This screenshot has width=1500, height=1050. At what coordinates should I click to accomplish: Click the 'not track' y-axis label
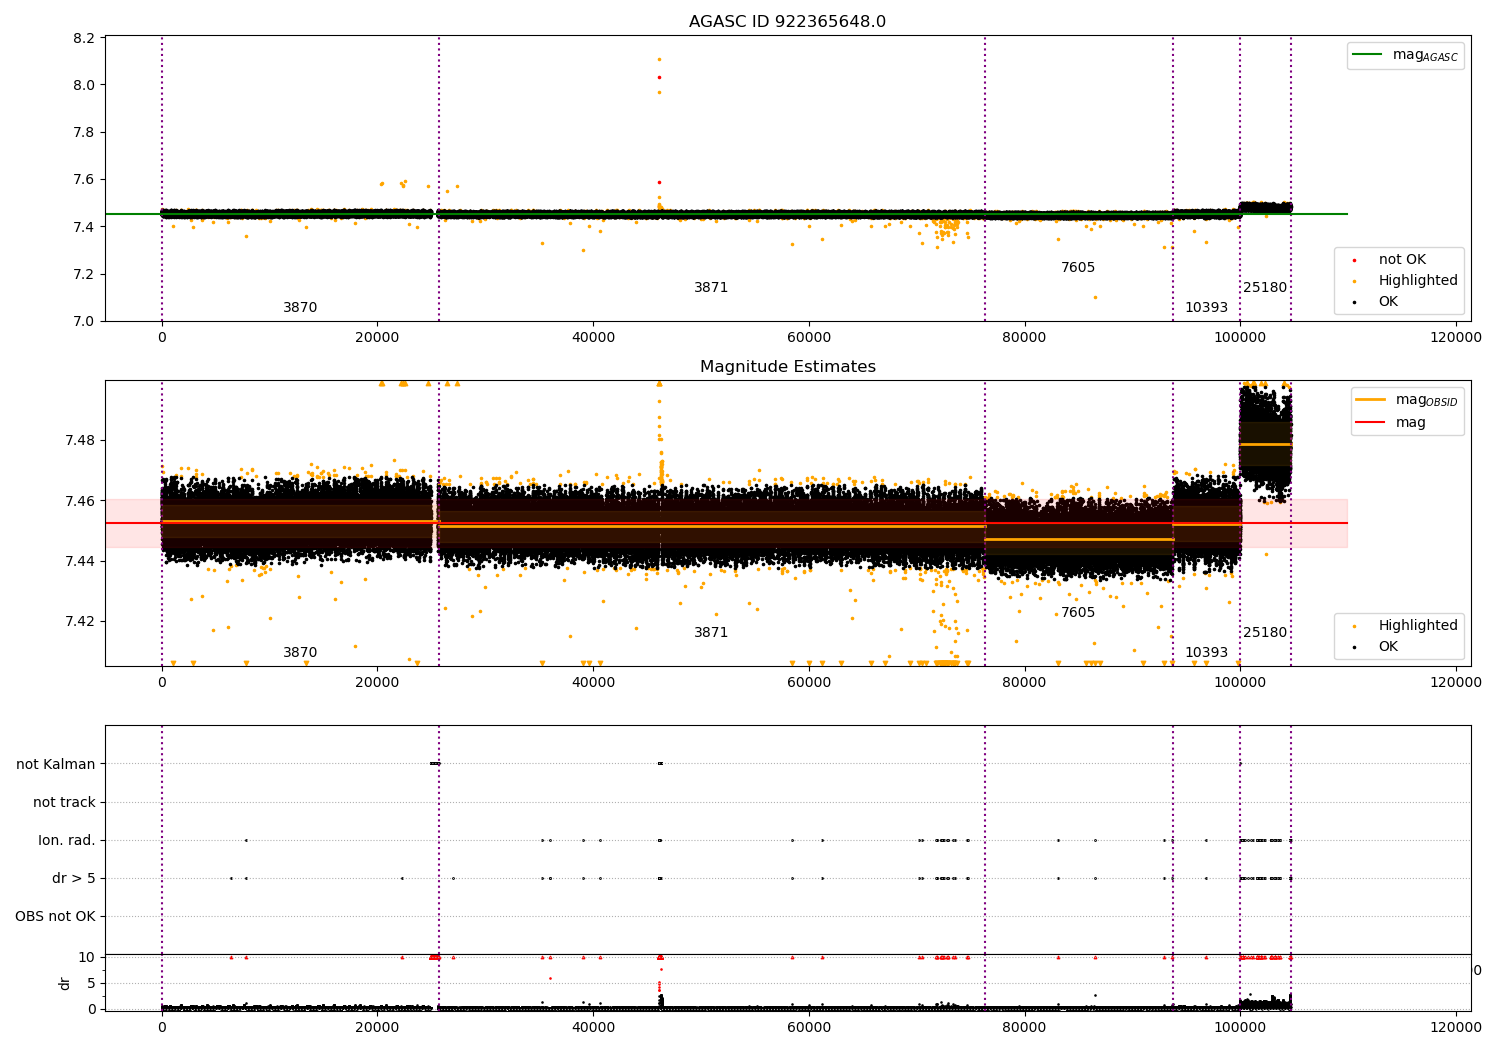point(64,802)
